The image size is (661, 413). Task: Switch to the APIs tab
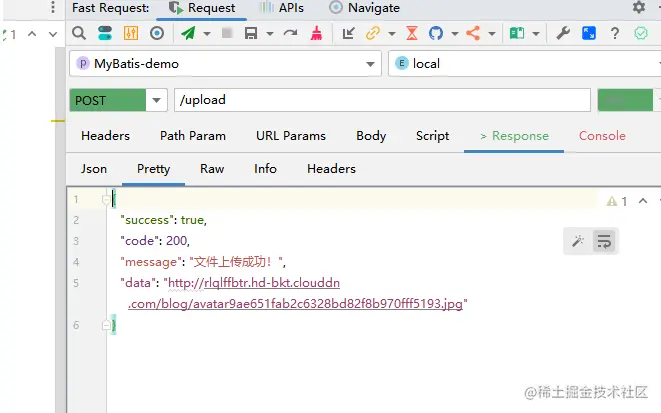point(281,8)
